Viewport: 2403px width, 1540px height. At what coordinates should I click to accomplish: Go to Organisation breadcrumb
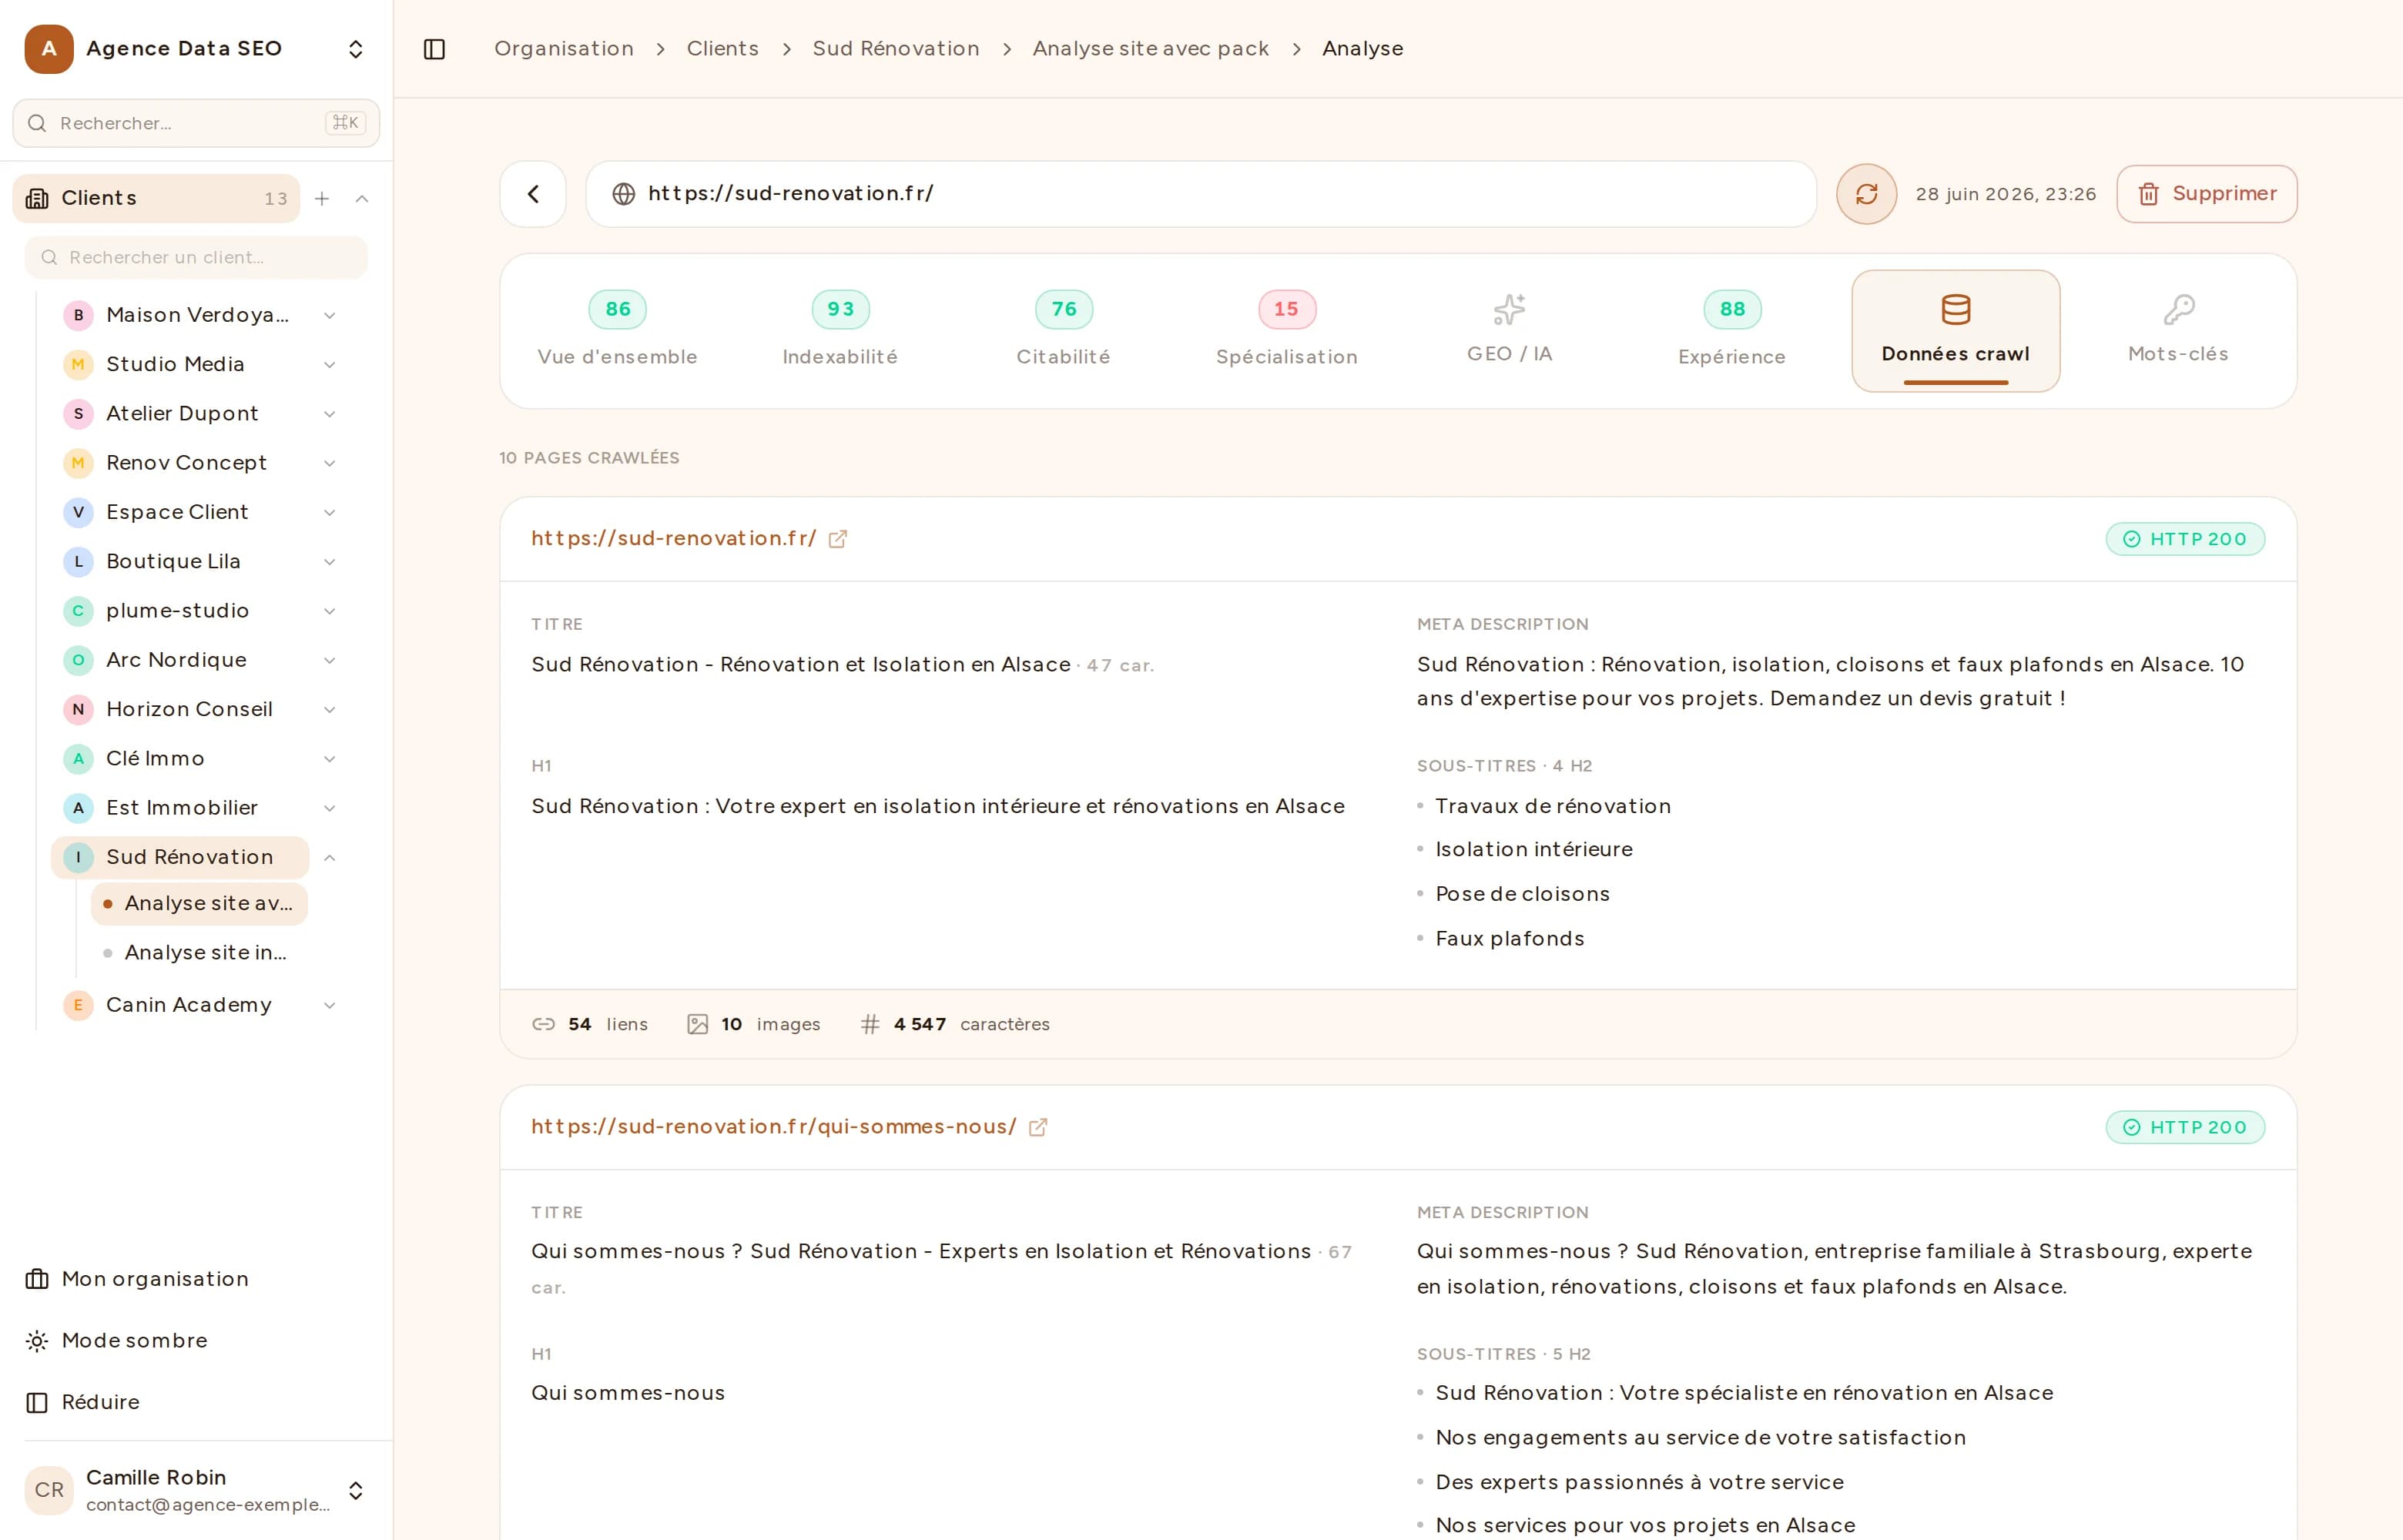point(564,48)
